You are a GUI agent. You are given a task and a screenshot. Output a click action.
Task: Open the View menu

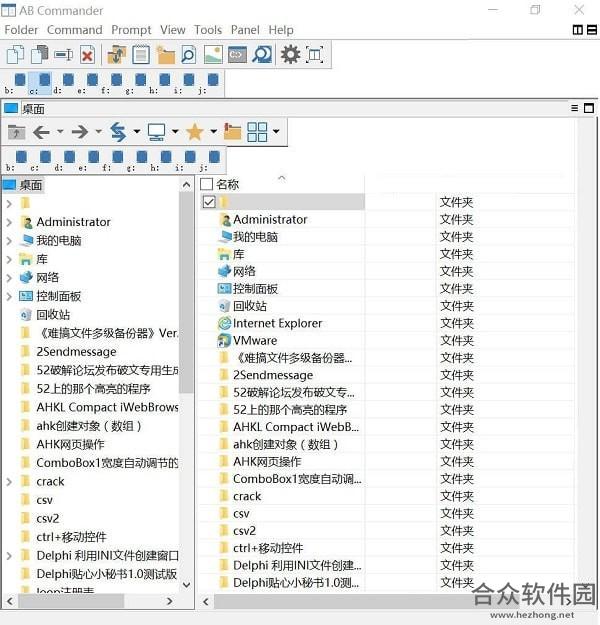pyautogui.click(x=173, y=30)
